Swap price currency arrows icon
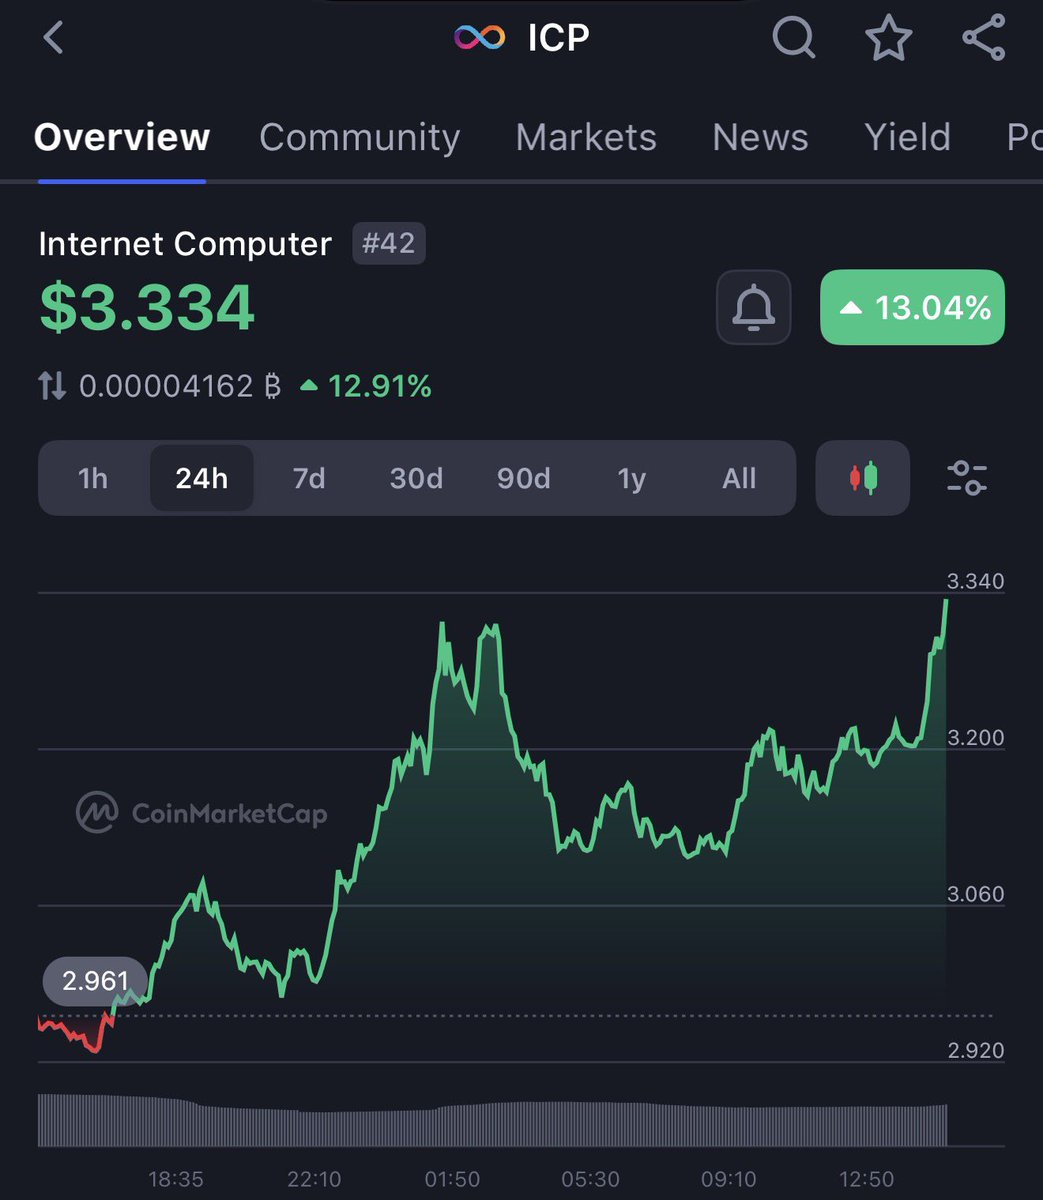This screenshot has width=1043, height=1200. point(52,386)
